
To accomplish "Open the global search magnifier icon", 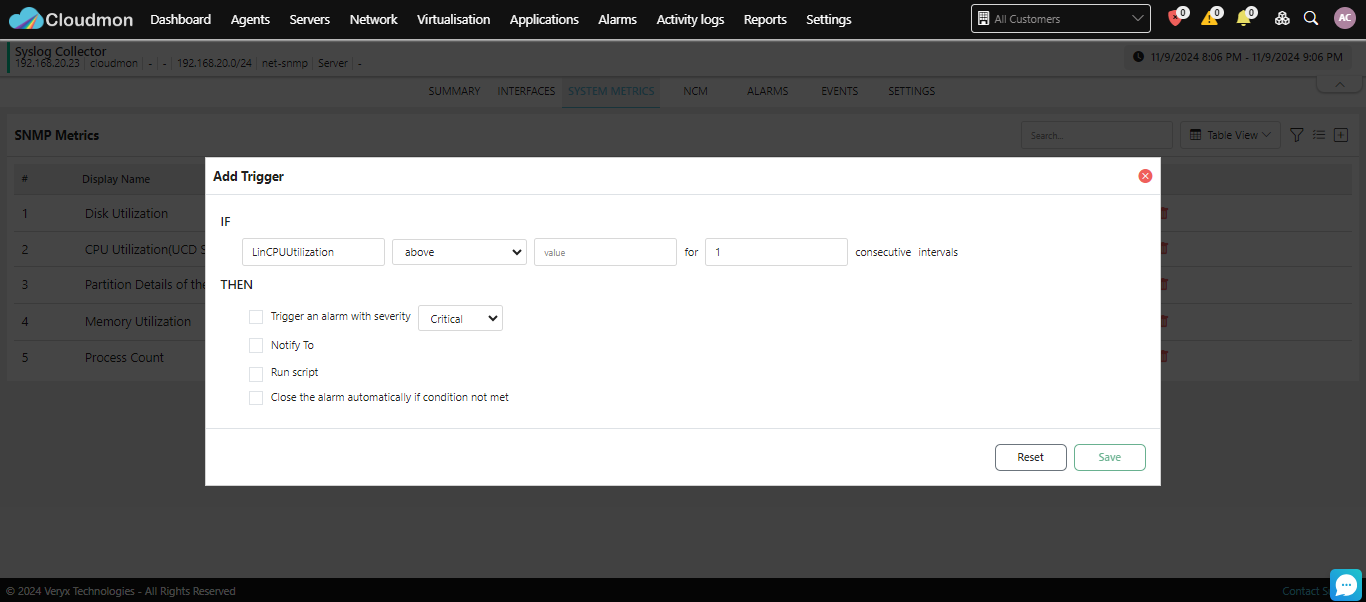I will pos(1311,18).
